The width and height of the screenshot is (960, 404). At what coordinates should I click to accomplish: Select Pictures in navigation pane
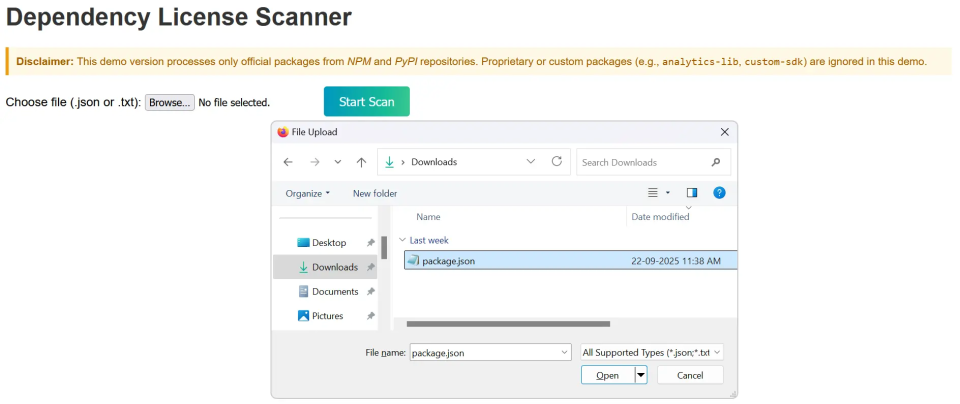[x=327, y=316]
